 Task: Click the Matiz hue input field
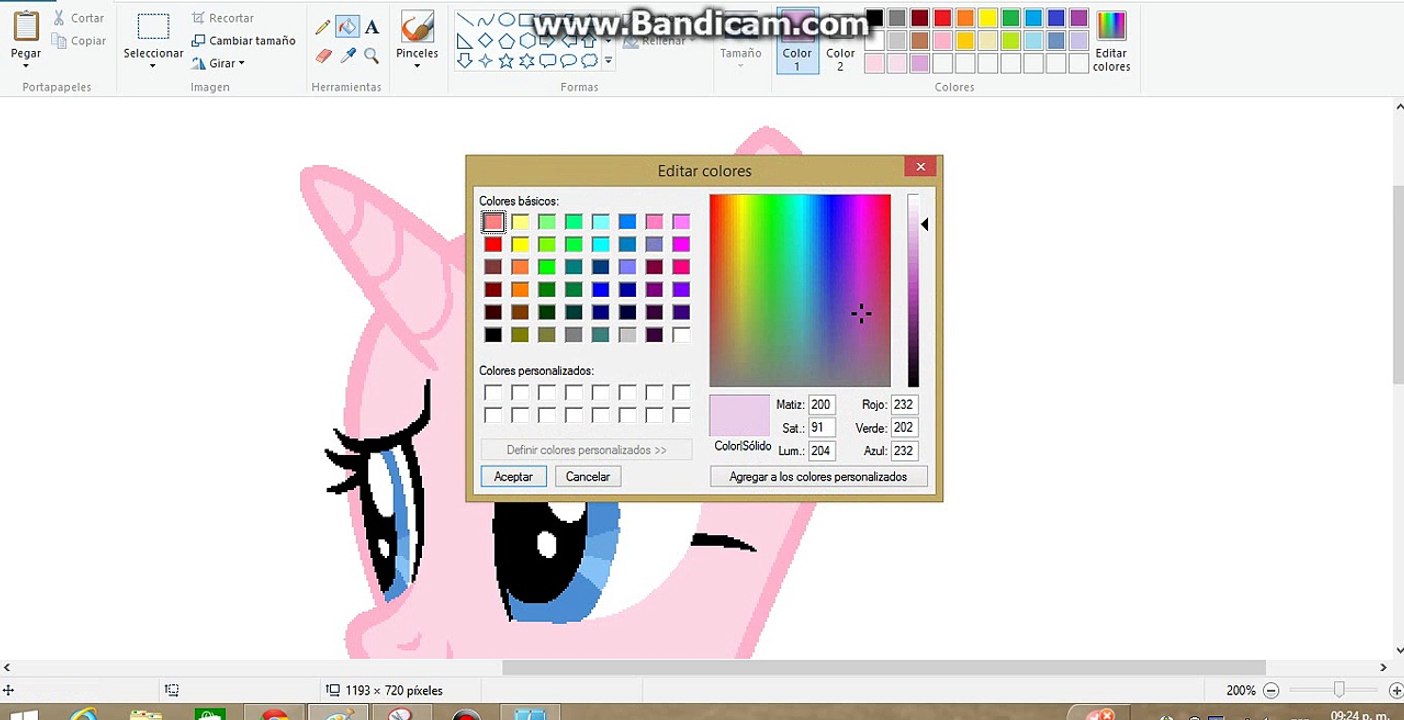click(x=822, y=405)
